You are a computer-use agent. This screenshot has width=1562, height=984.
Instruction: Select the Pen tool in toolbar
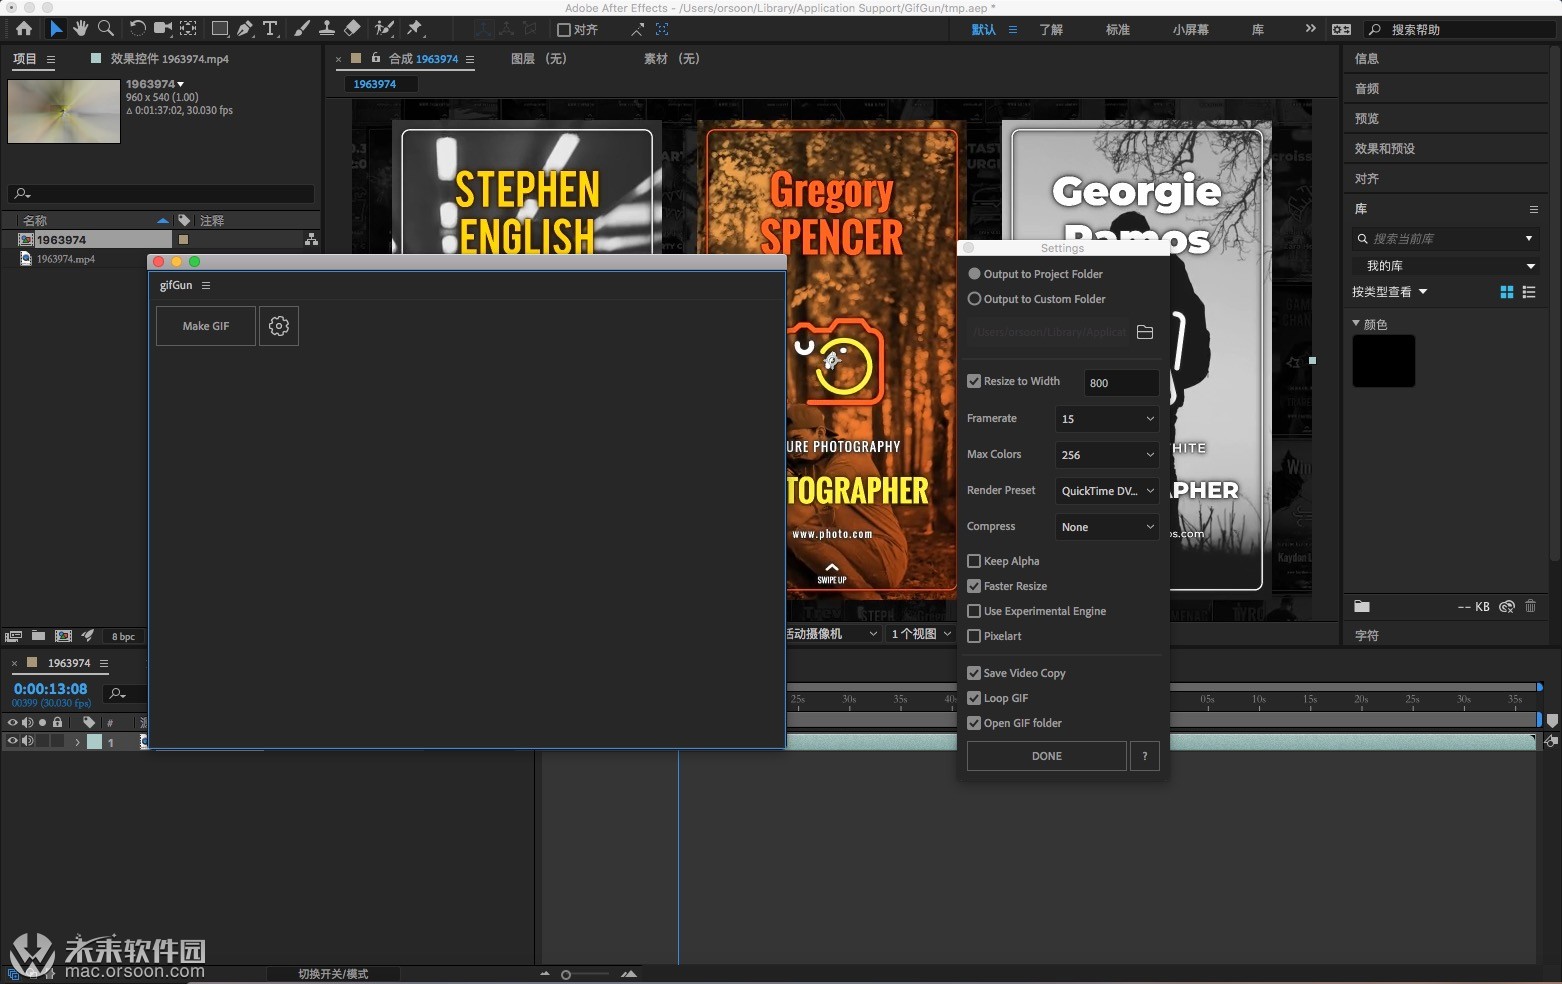245,29
